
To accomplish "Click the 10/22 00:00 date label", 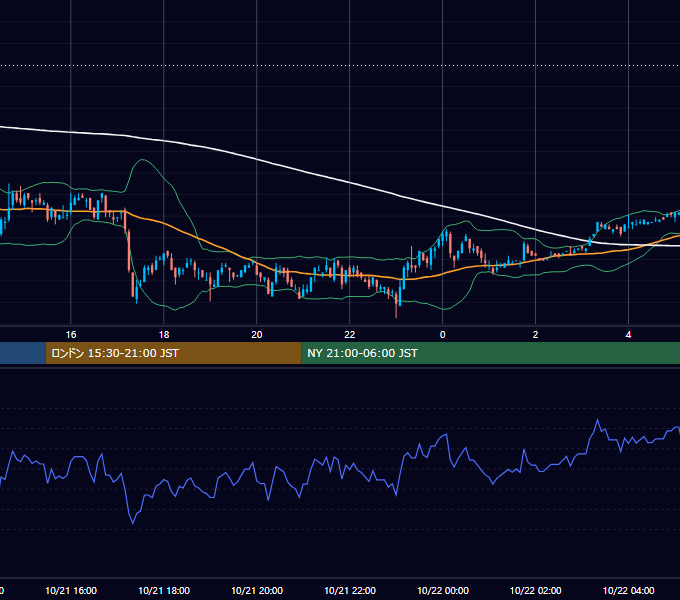I will coord(443,590).
